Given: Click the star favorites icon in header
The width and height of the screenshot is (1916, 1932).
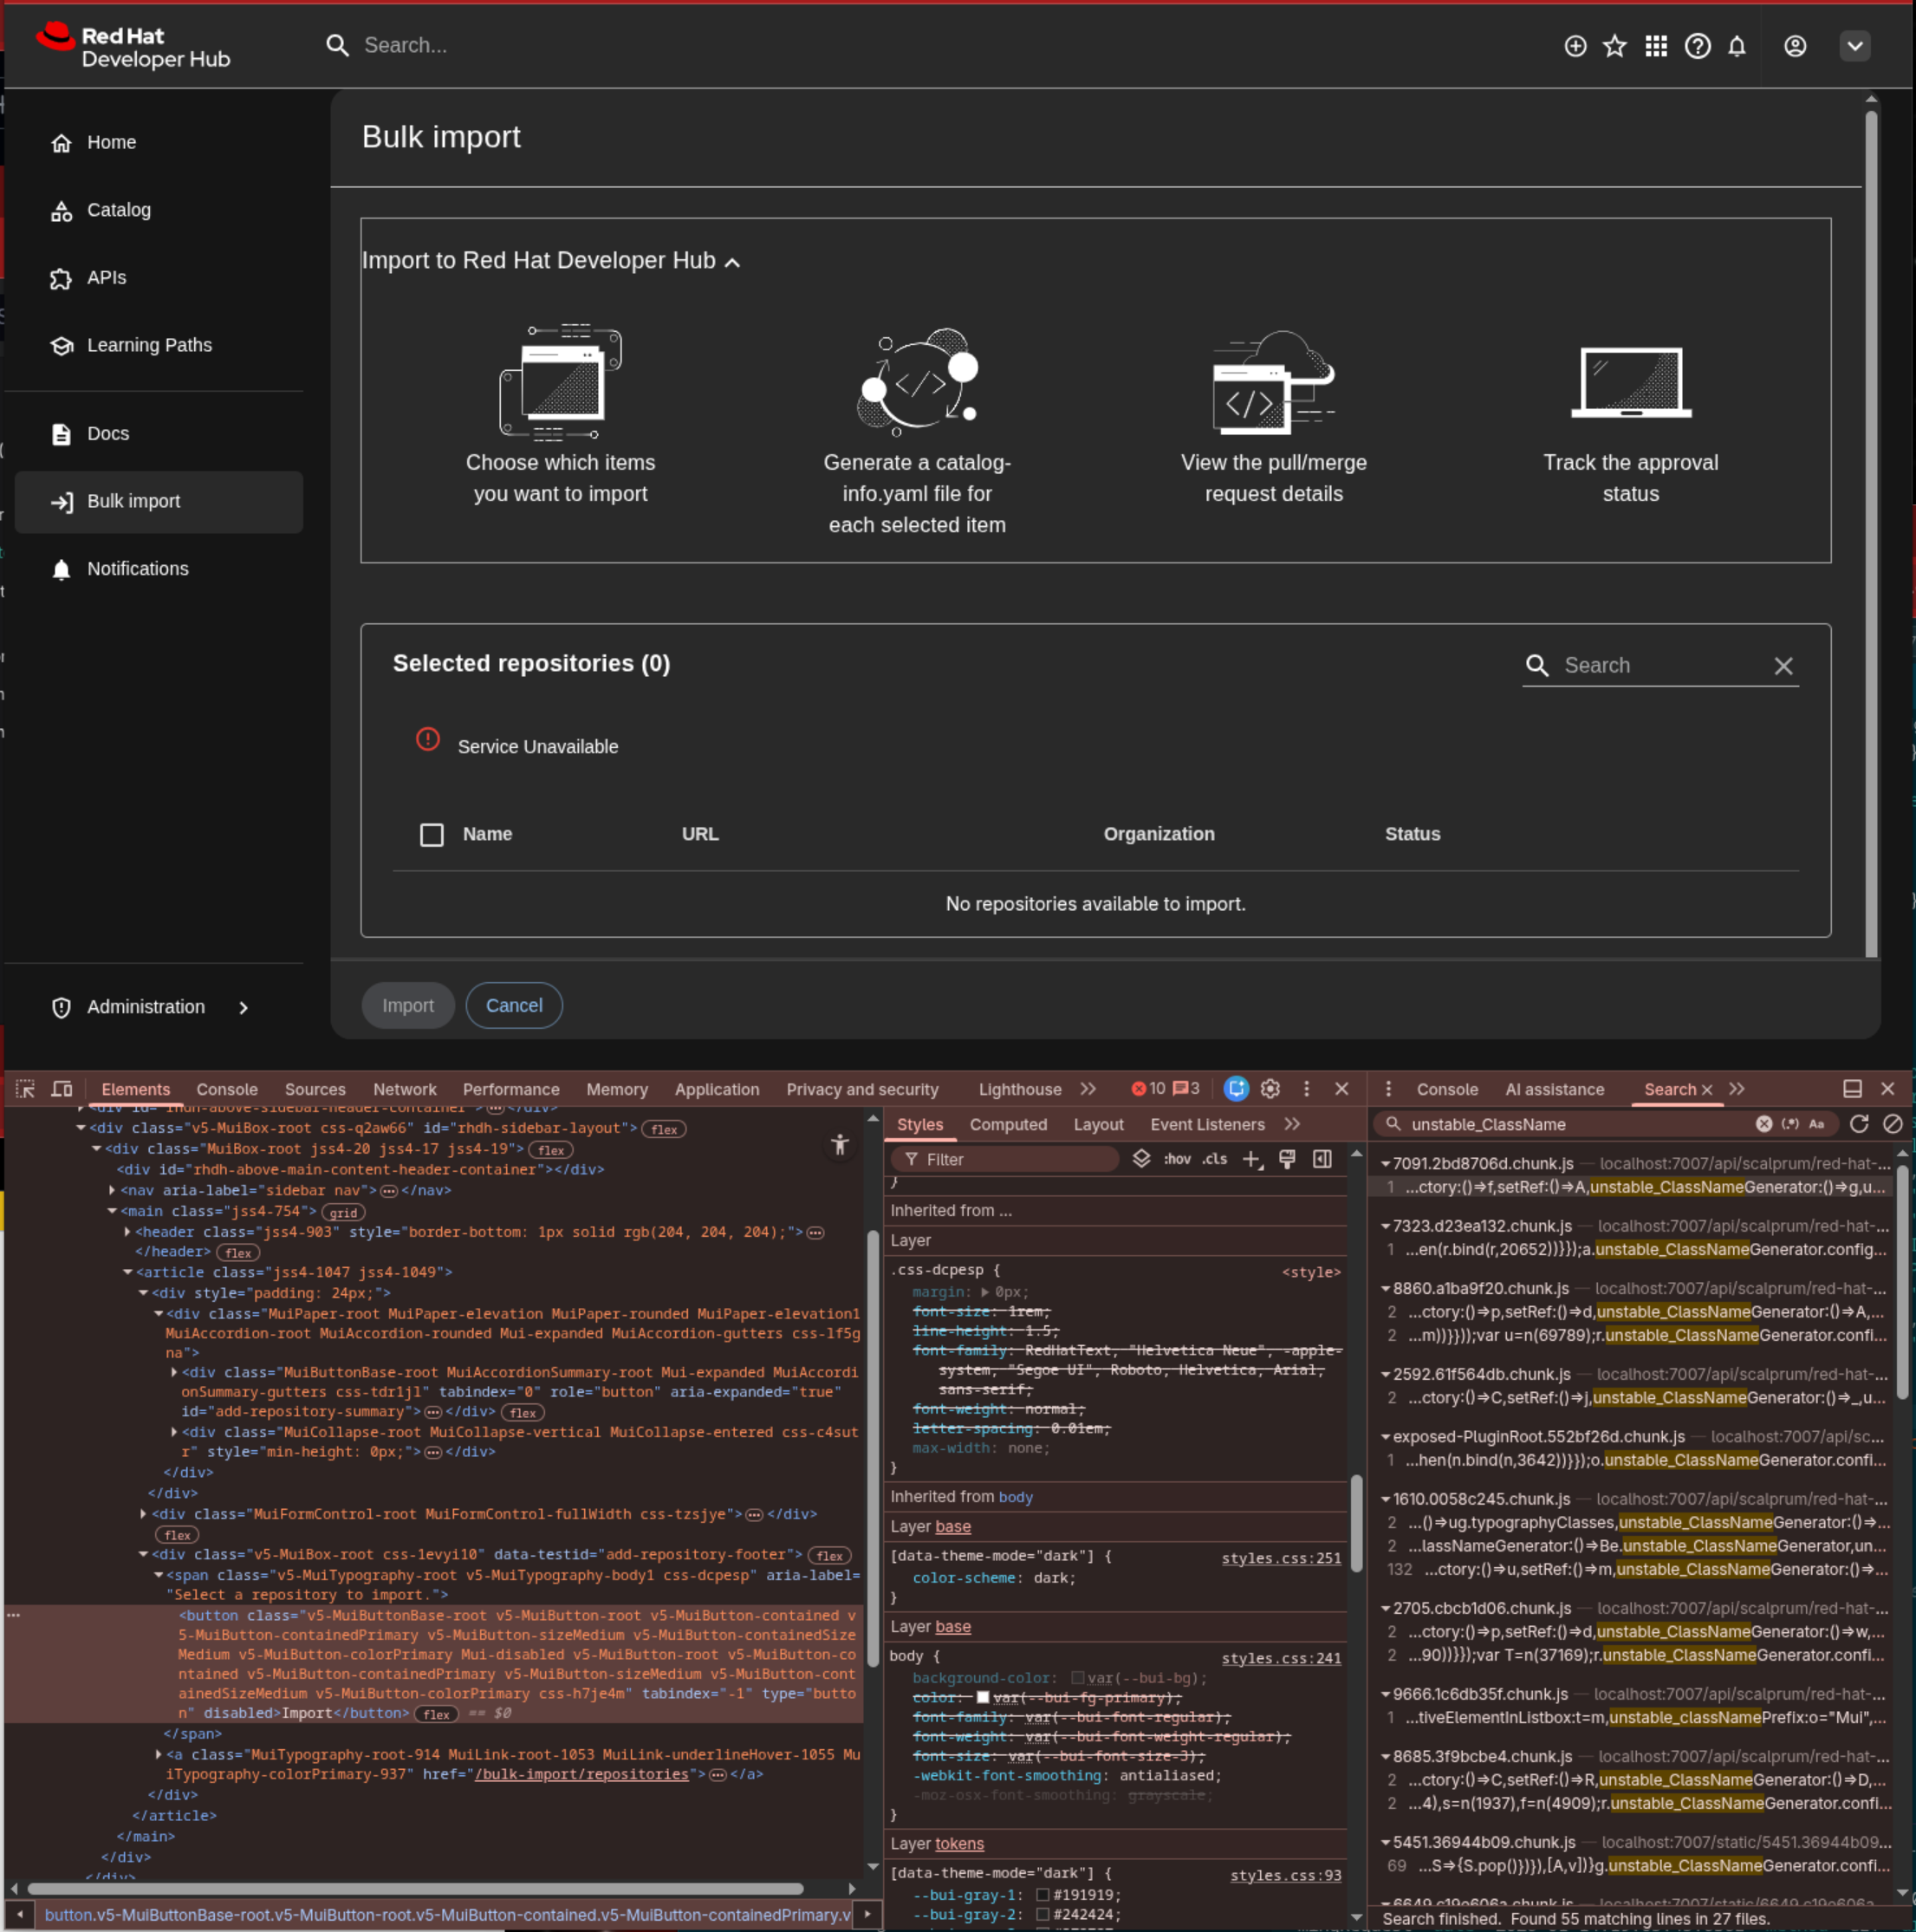Looking at the screenshot, I should coord(1615,46).
